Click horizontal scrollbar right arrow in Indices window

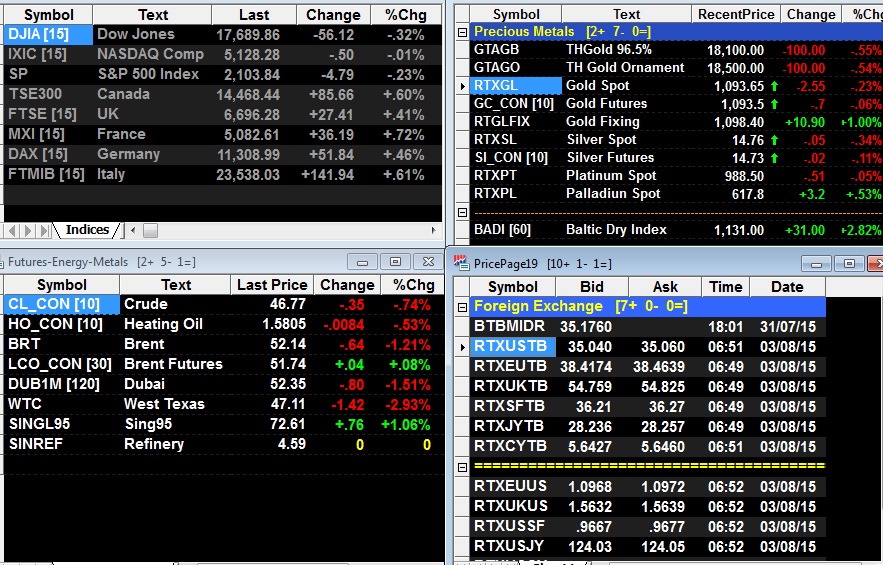(x=433, y=230)
